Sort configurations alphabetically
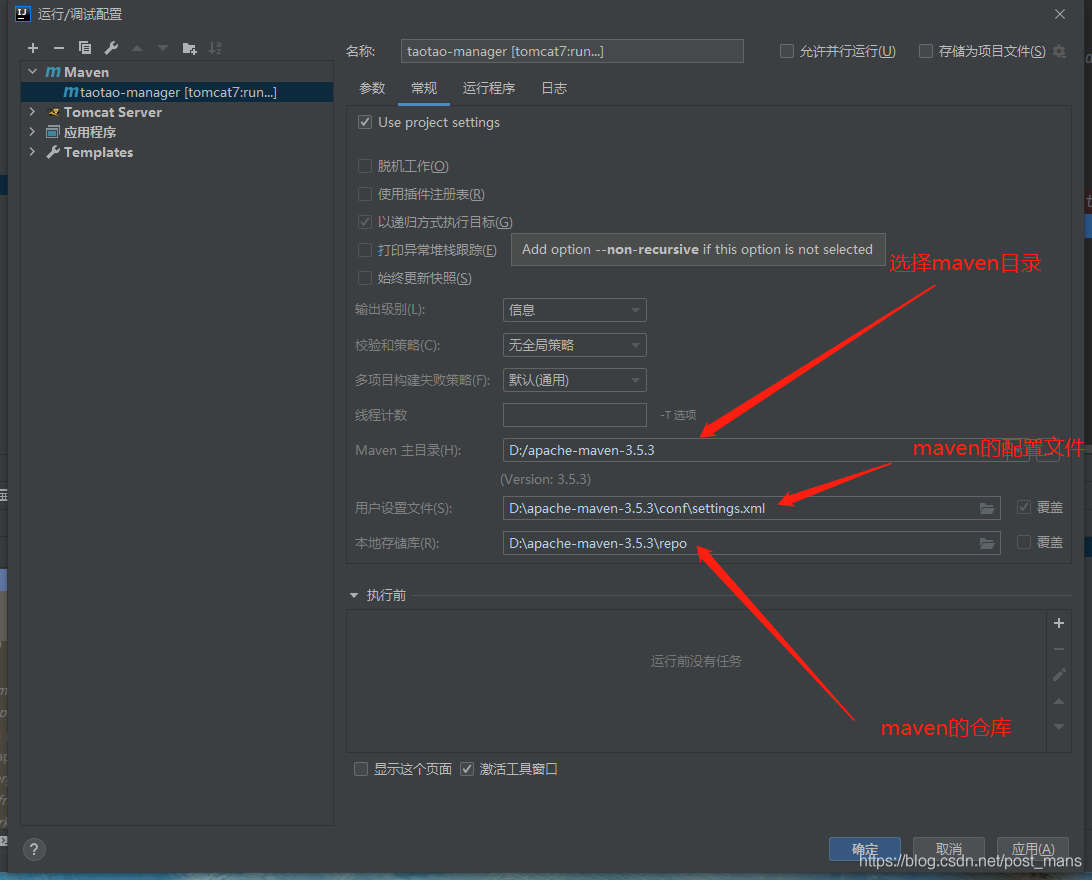The image size is (1092, 880). [x=215, y=48]
